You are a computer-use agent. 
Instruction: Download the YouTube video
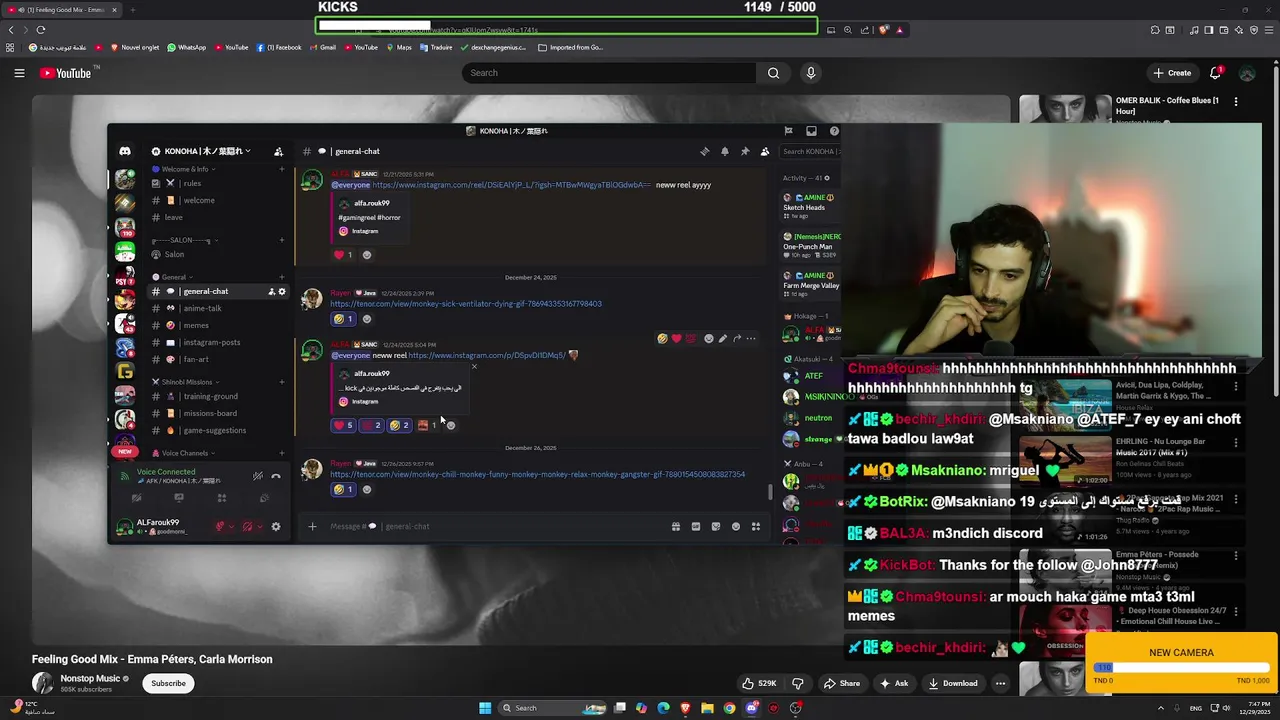point(953,683)
